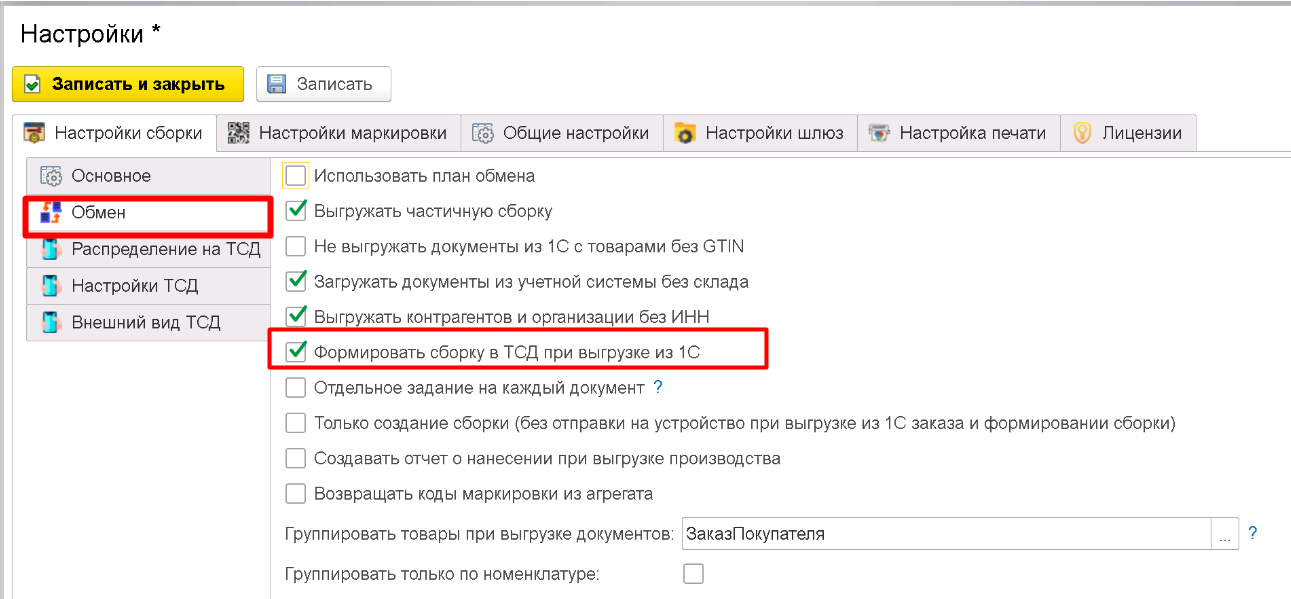1291x599 pixels.
Task: Open the Настройки шлюз tab
Action: (x=760, y=133)
